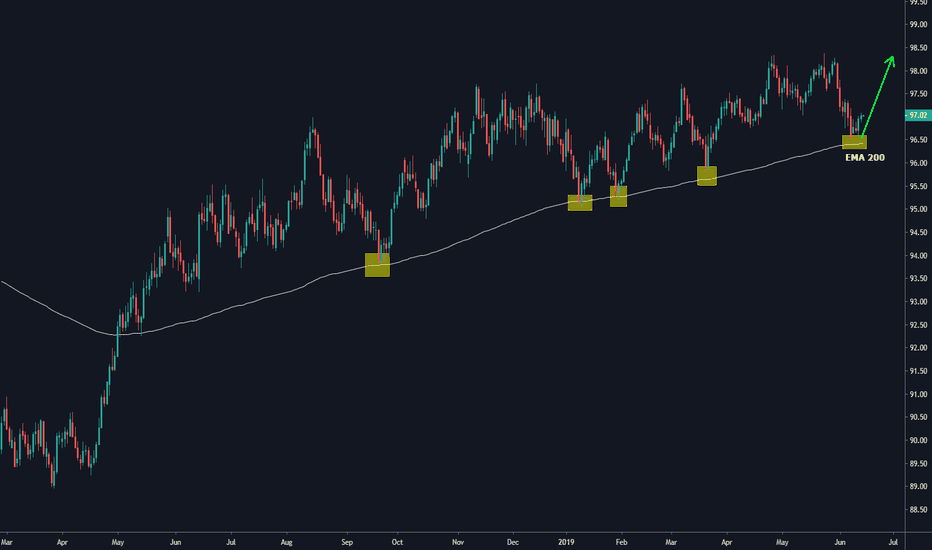Click the 98.50 price axis label
The image size is (932, 550).
918,48
